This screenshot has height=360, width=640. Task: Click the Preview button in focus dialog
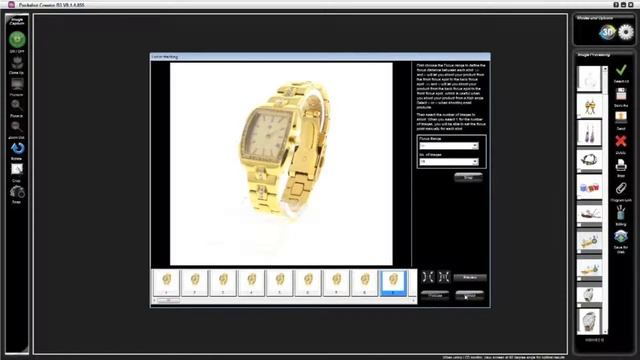click(x=470, y=278)
